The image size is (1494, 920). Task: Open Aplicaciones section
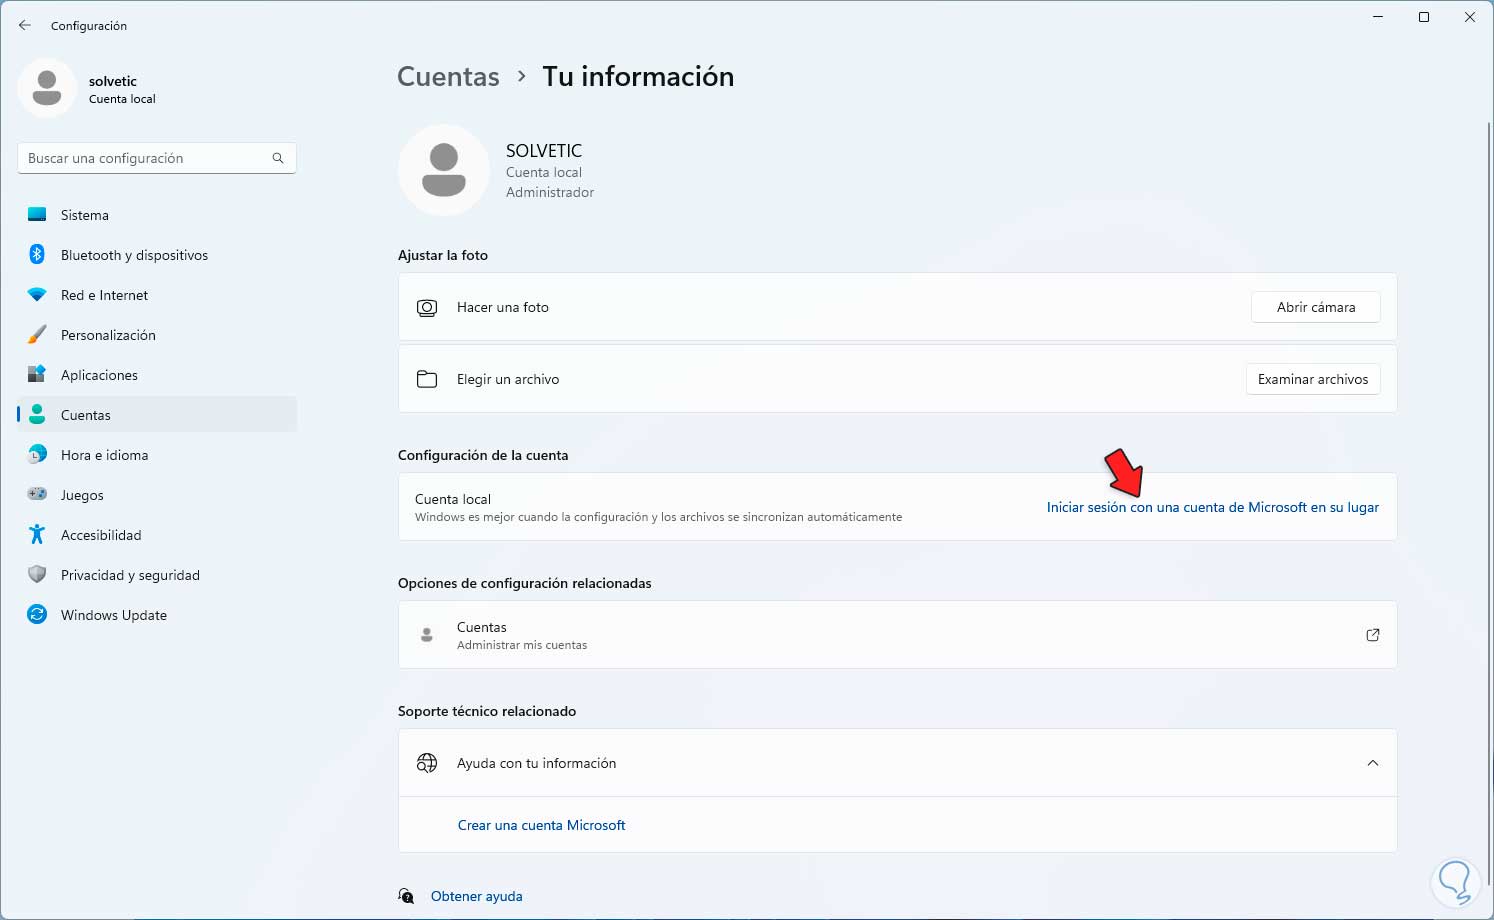tap(157, 375)
